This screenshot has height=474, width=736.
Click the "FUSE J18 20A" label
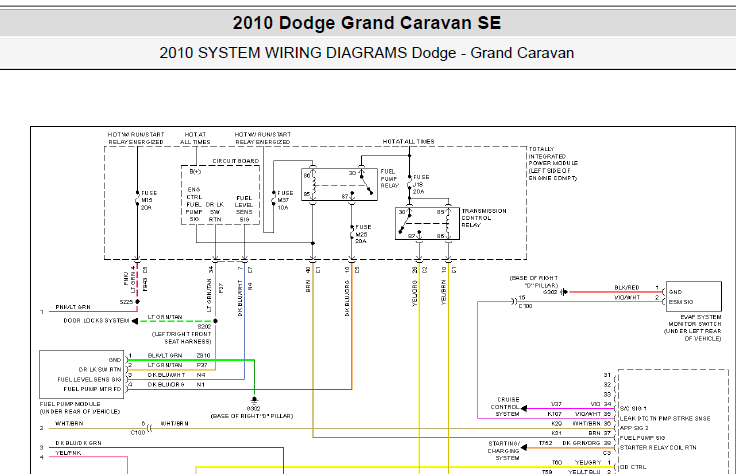tap(421, 184)
